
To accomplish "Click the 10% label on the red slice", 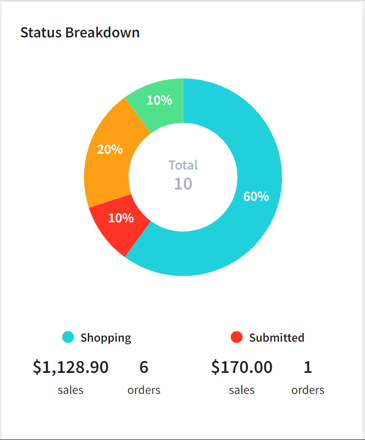I will click(121, 218).
